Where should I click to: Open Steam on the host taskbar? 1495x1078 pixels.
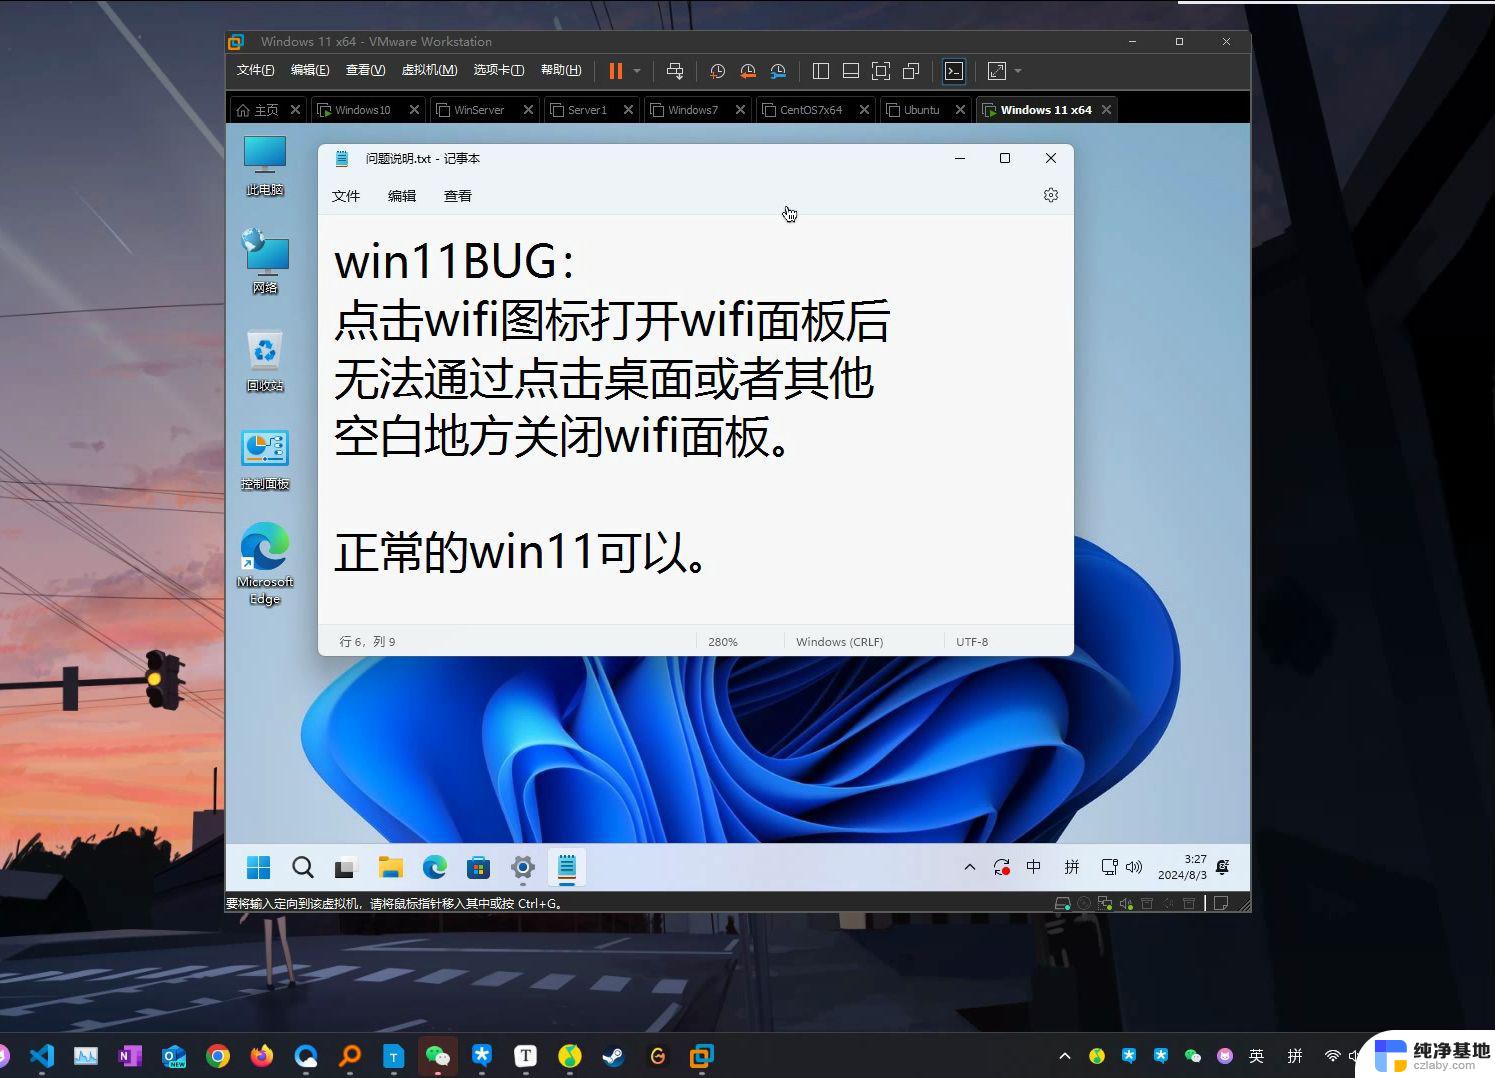[613, 1055]
